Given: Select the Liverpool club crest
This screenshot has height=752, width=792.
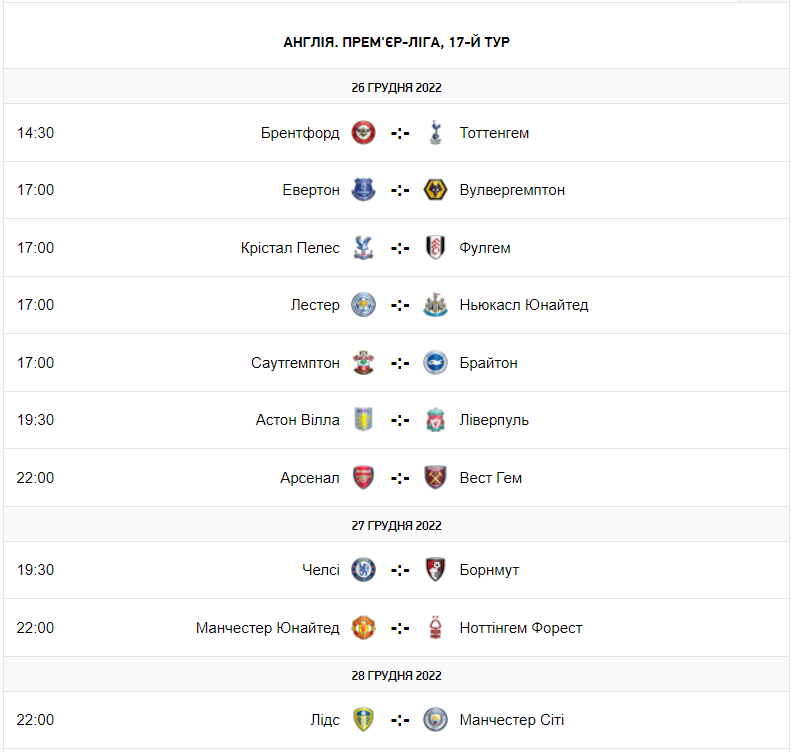Looking at the screenshot, I should click(x=435, y=420).
